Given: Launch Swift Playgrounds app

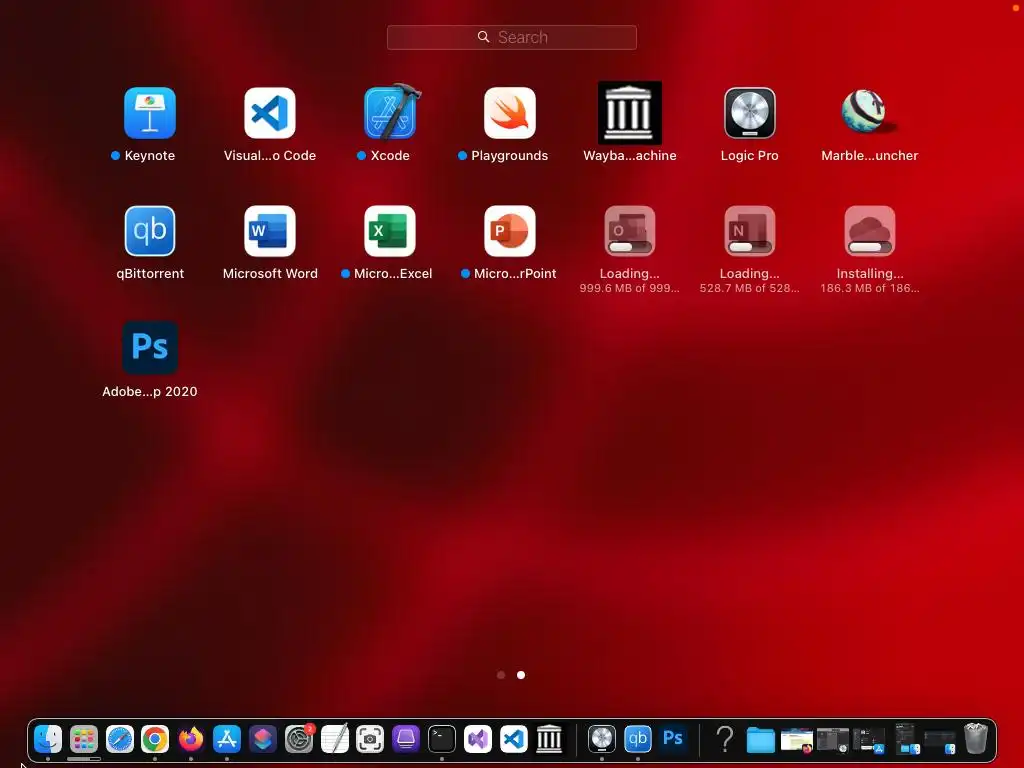Looking at the screenshot, I should (x=510, y=113).
